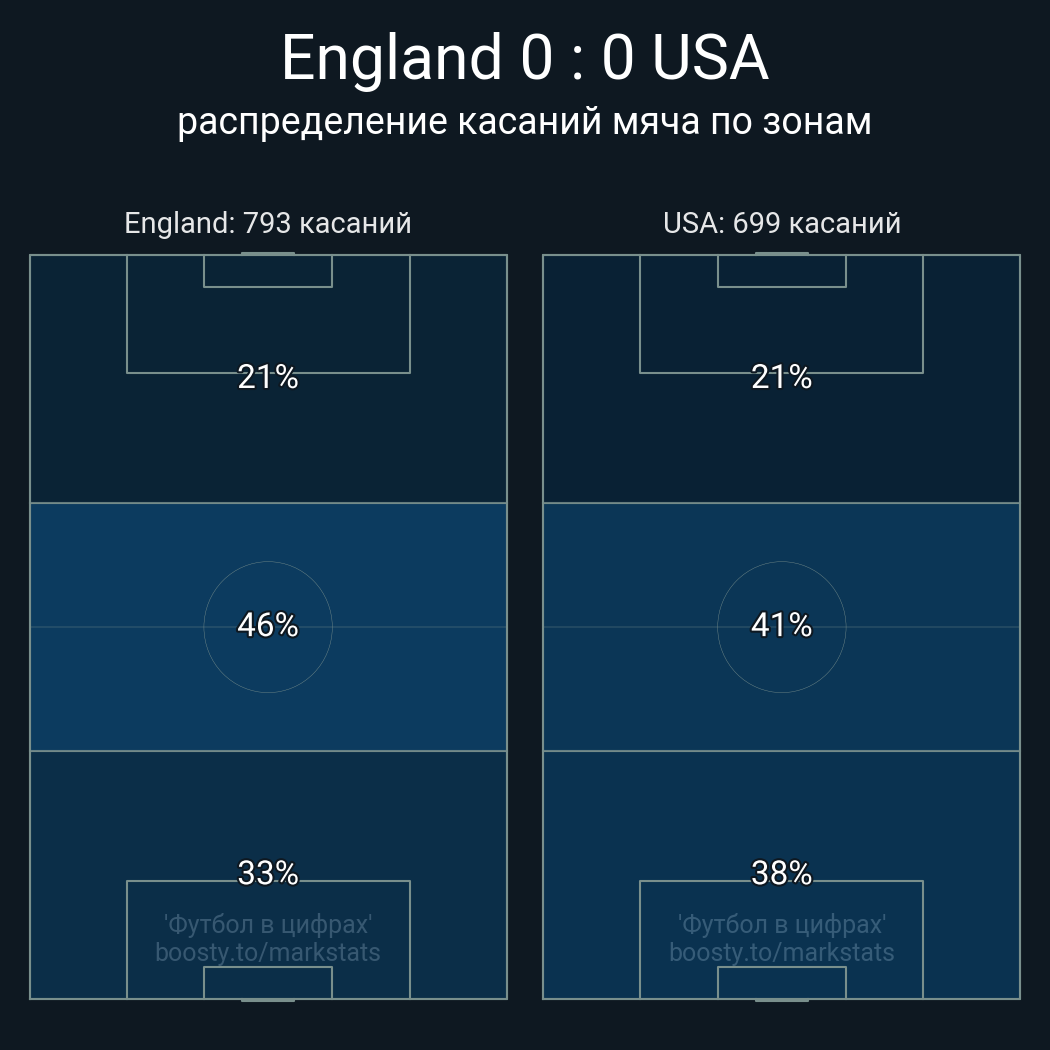Click the "England: 793 касаний" heading
Viewport: 1050px width, 1050px height.
pyautogui.click(x=268, y=223)
